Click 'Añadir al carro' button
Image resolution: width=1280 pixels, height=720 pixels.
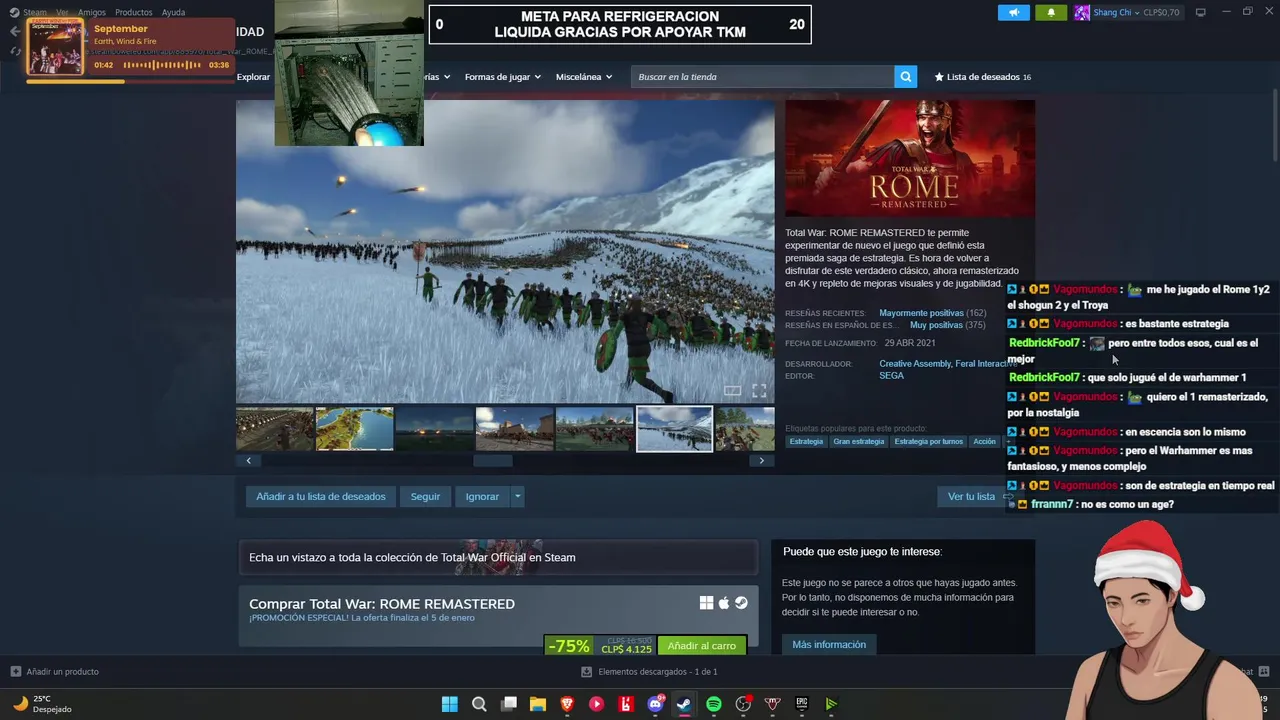pyautogui.click(x=702, y=646)
